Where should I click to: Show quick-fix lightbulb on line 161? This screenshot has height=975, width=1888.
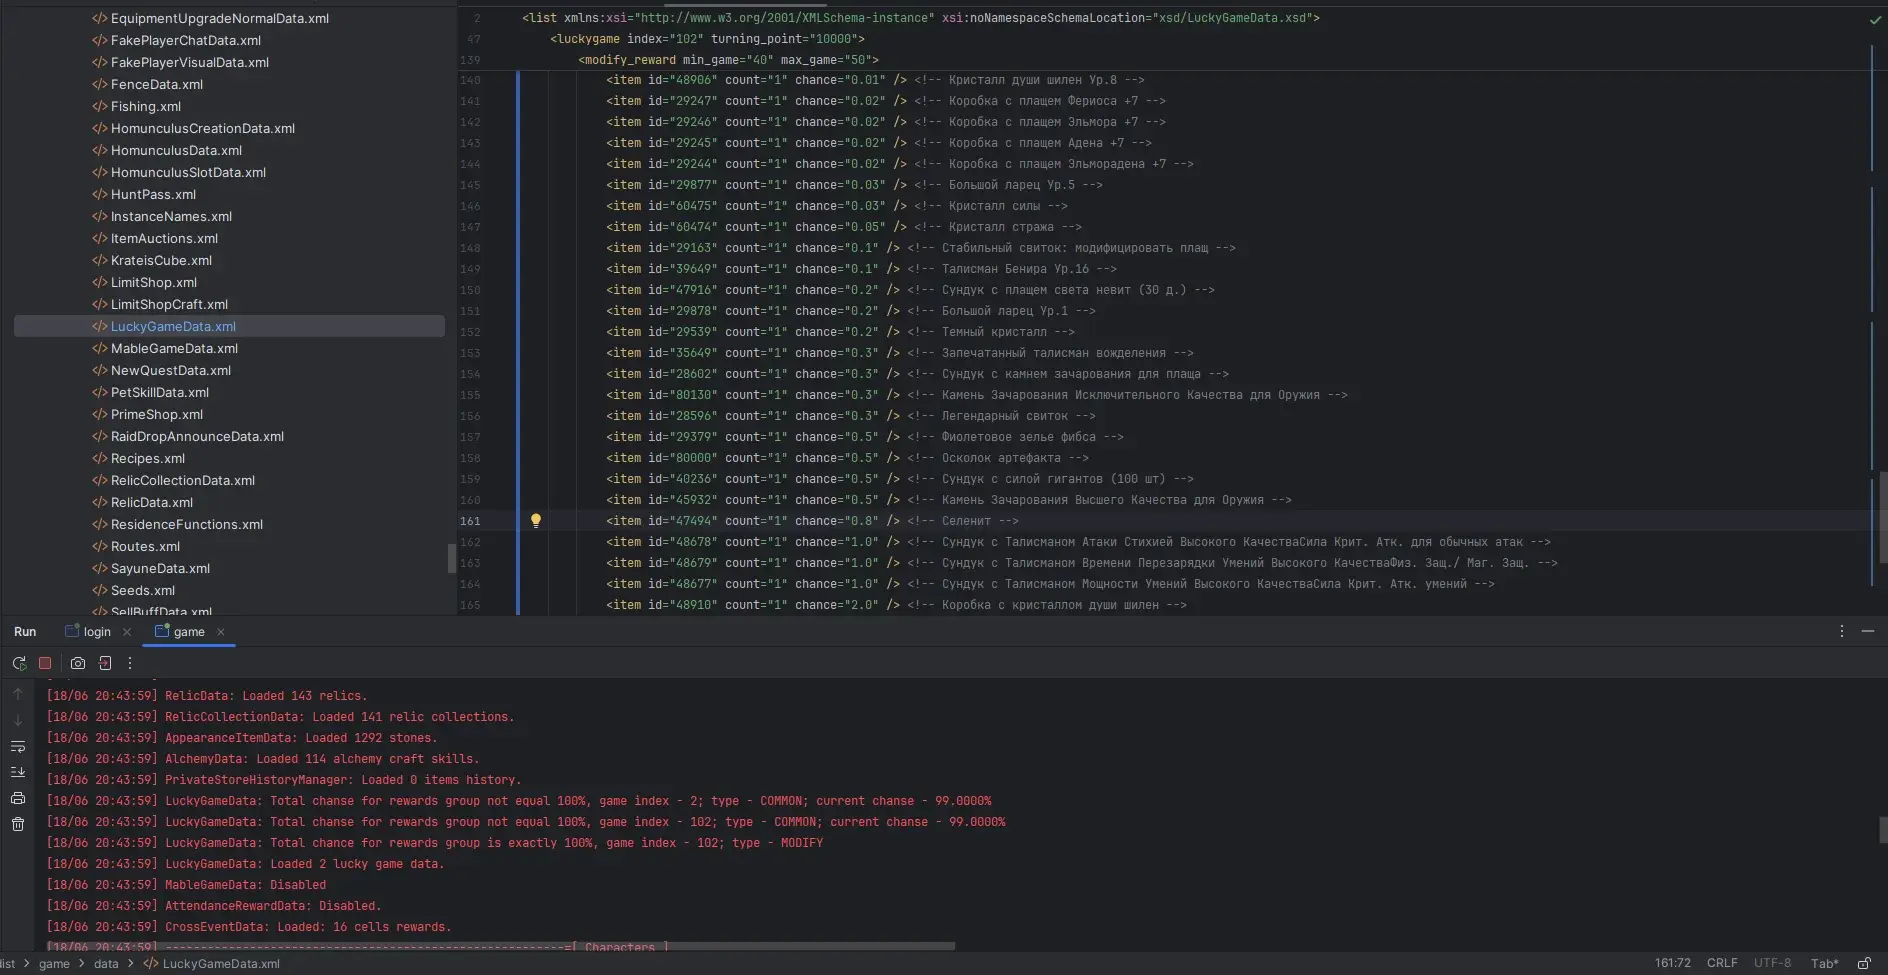click(536, 520)
